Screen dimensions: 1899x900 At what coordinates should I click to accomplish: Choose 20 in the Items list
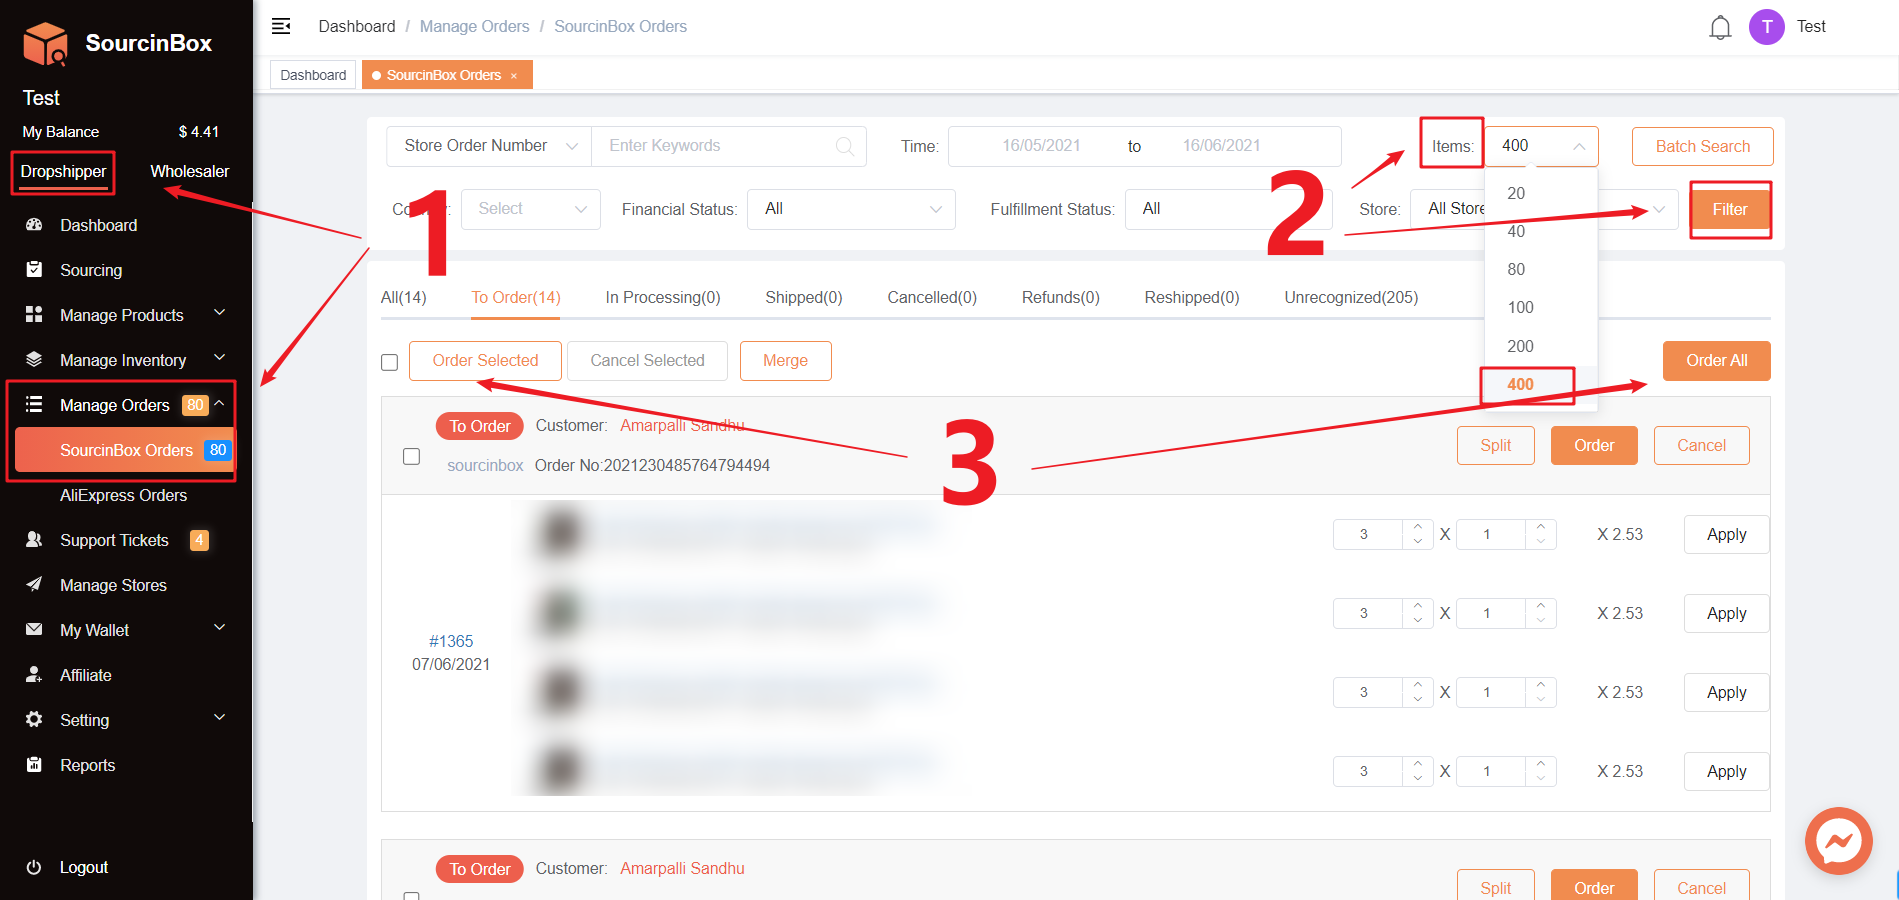(x=1540, y=193)
